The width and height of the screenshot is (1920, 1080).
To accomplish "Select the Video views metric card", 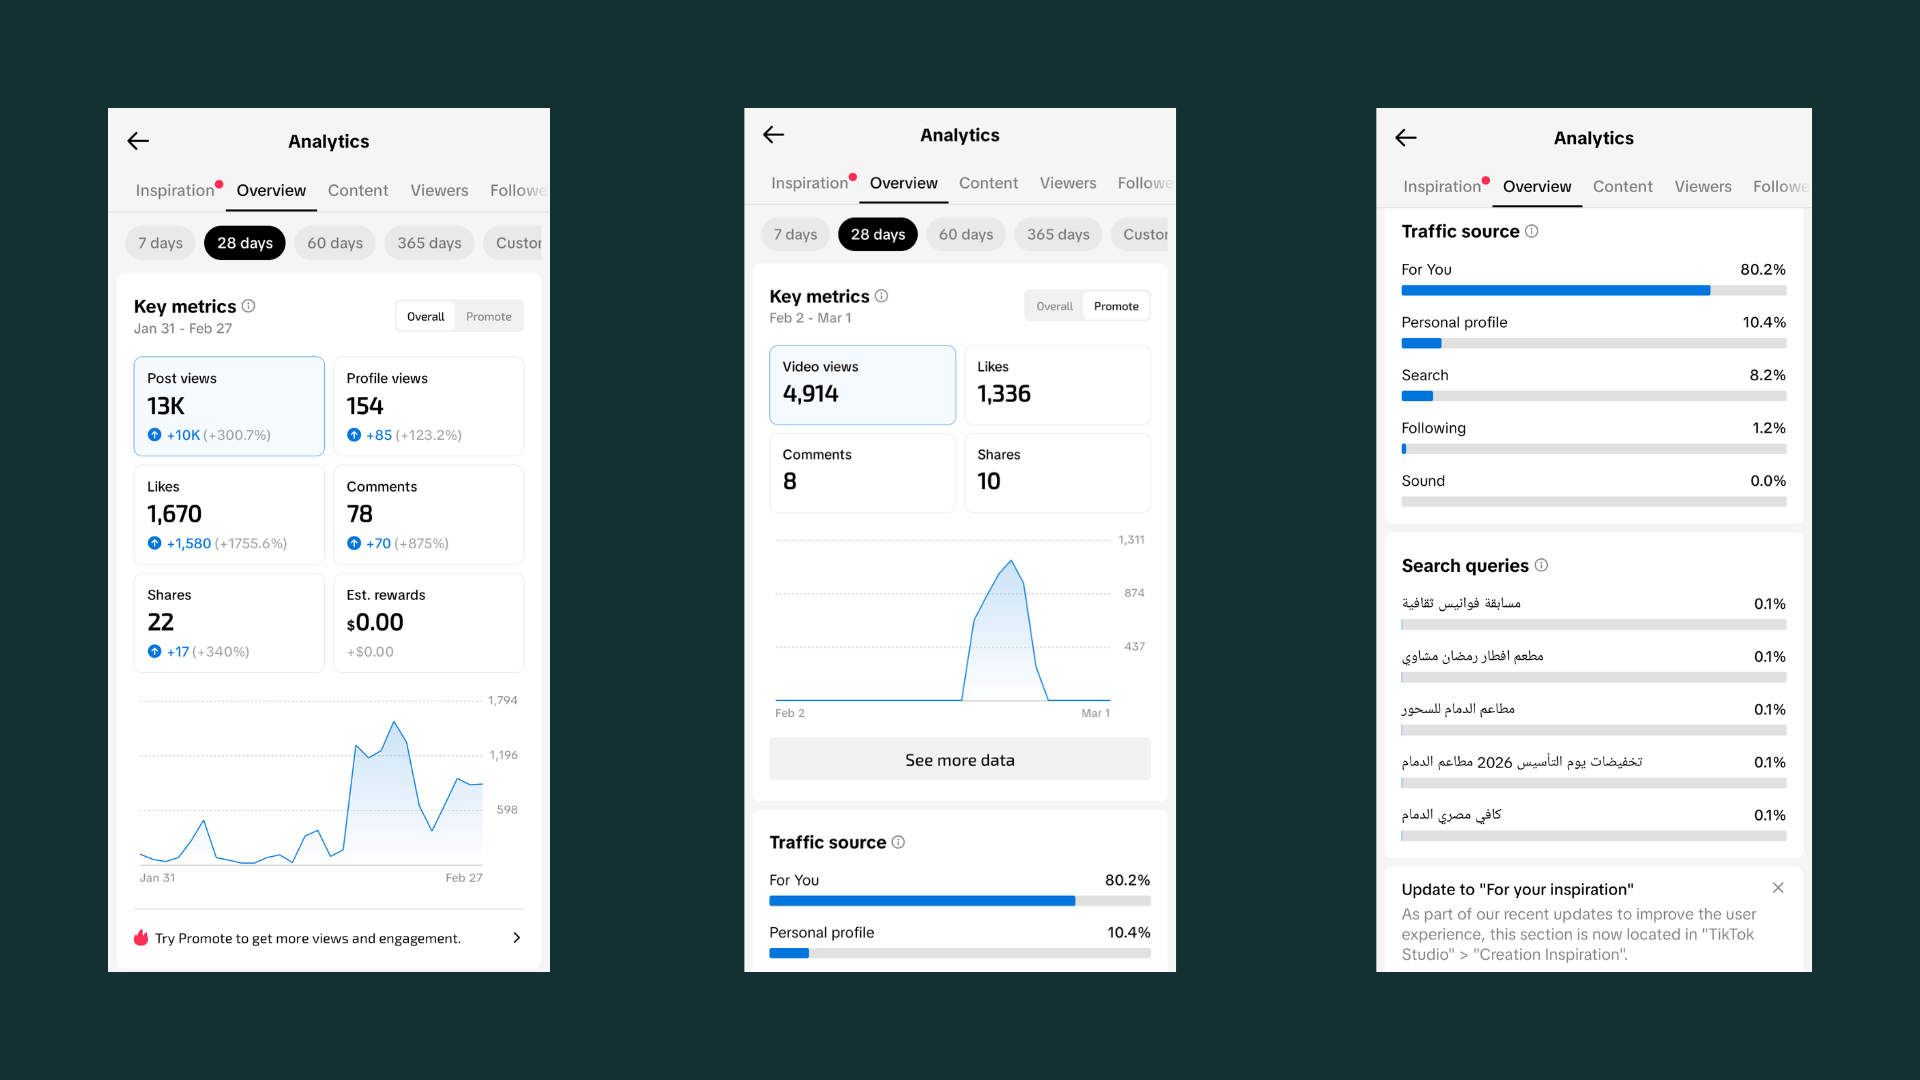I will click(862, 385).
